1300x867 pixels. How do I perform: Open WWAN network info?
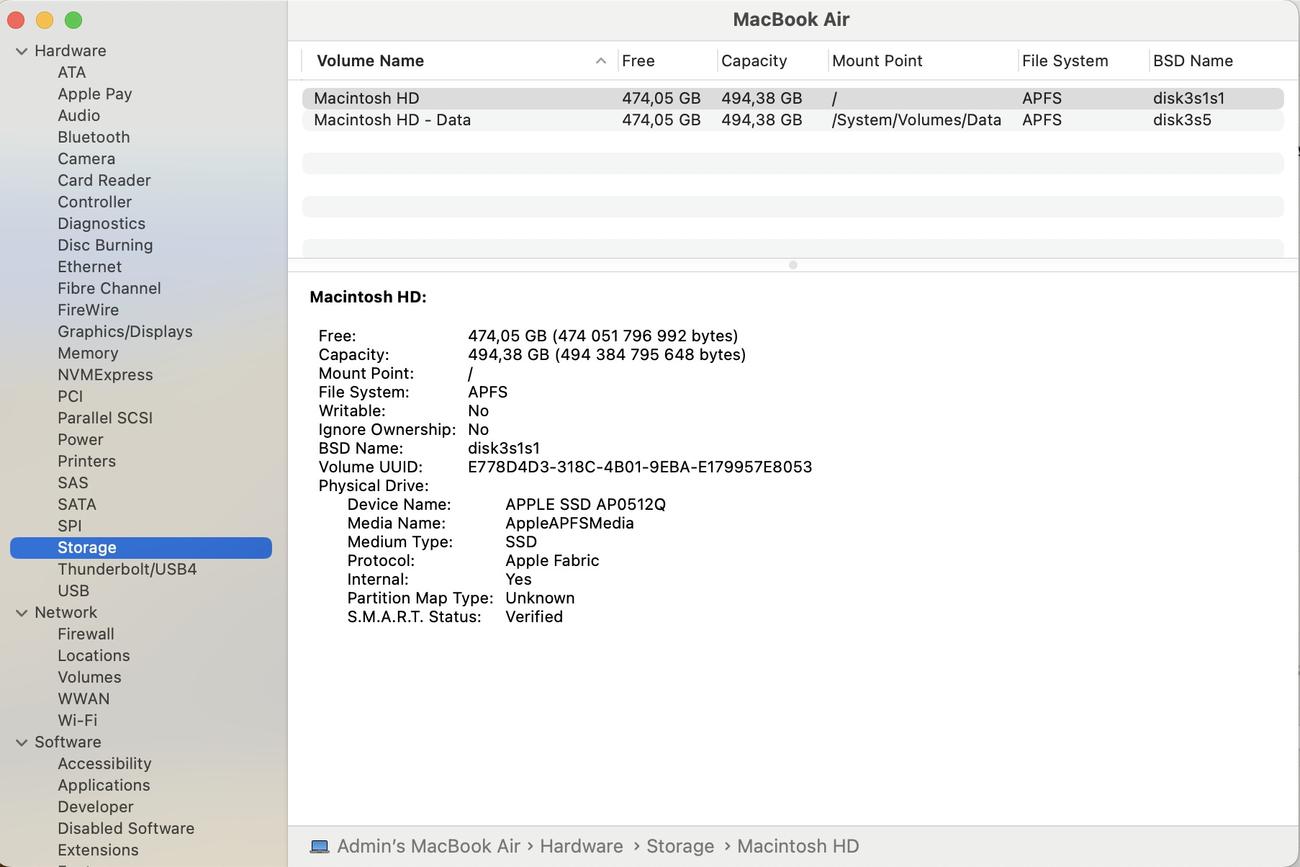[84, 699]
